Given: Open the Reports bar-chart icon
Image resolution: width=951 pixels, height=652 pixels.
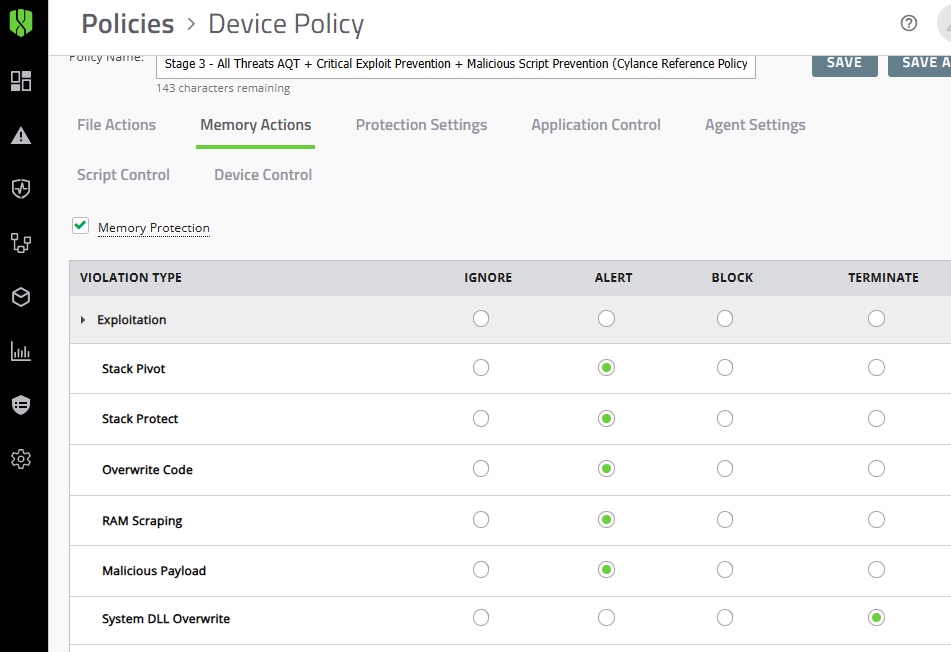Looking at the screenshot, I should [23, 351].
